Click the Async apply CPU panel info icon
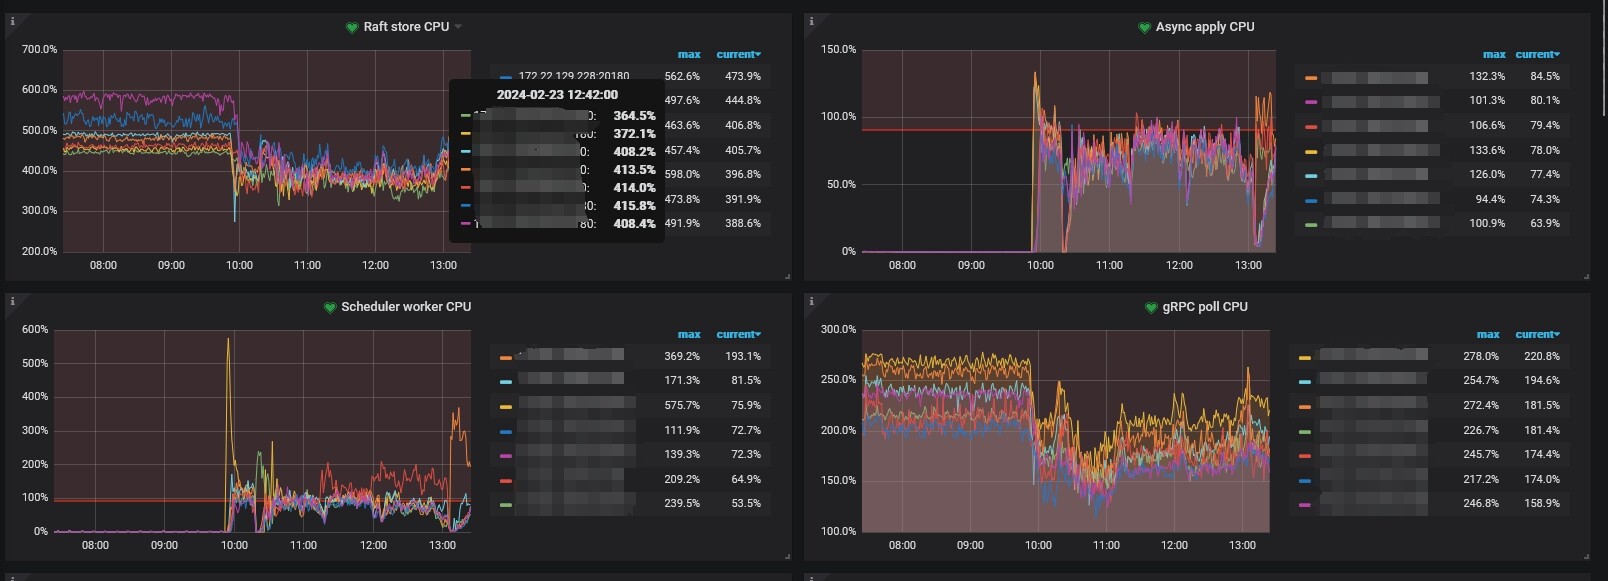 (811, 21)
